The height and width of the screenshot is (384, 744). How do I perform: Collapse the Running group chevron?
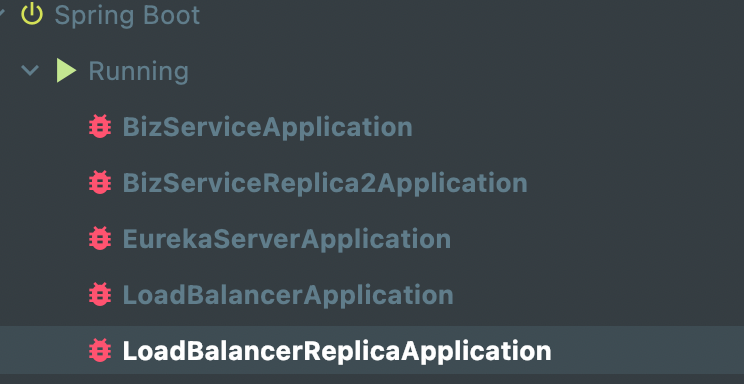tap(30, 71)
